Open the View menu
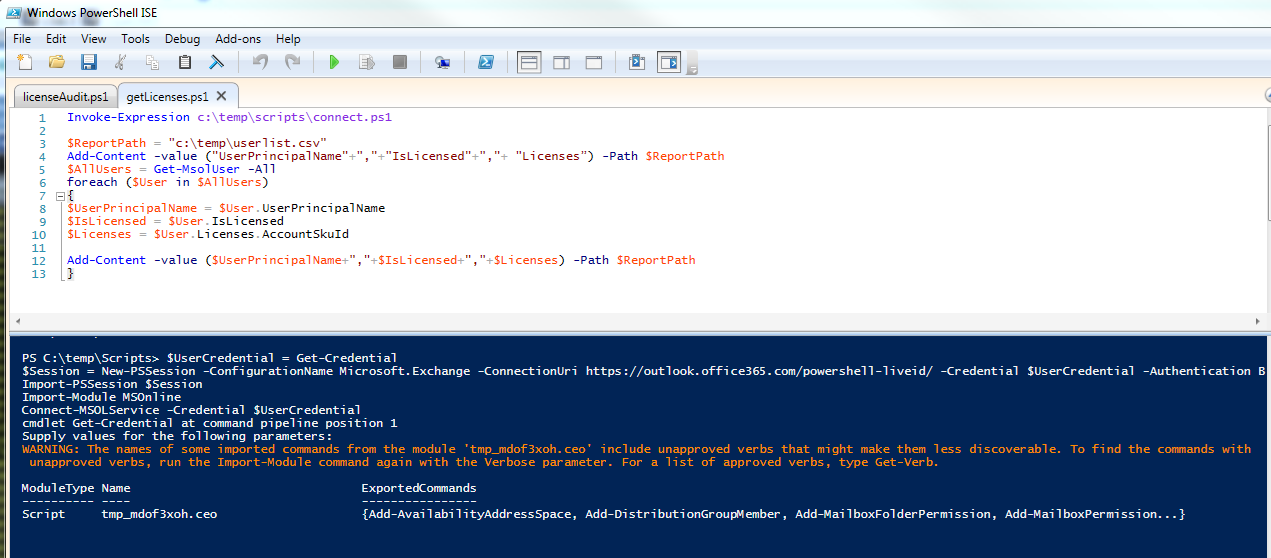 click(94, 39)
